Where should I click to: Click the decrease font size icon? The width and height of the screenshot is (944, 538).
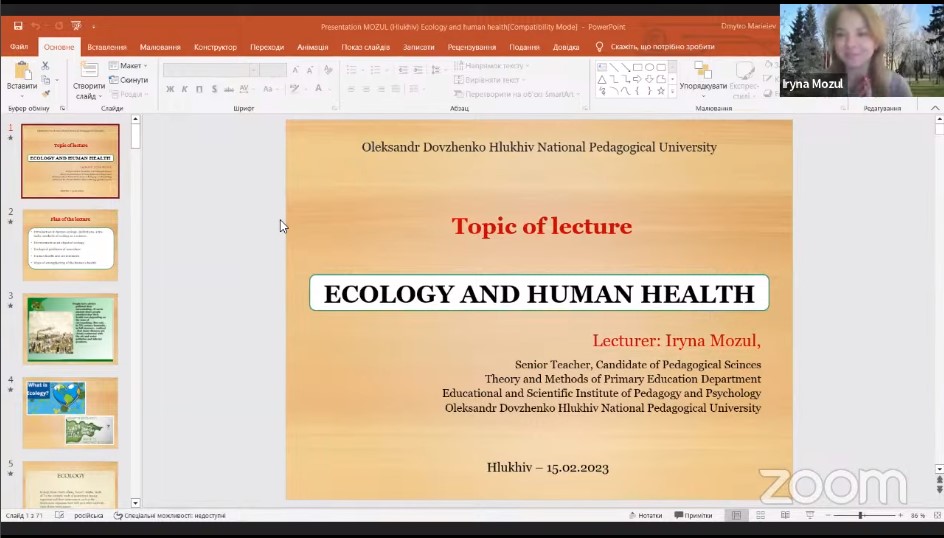pyautogui.click(x=310, y=70)
